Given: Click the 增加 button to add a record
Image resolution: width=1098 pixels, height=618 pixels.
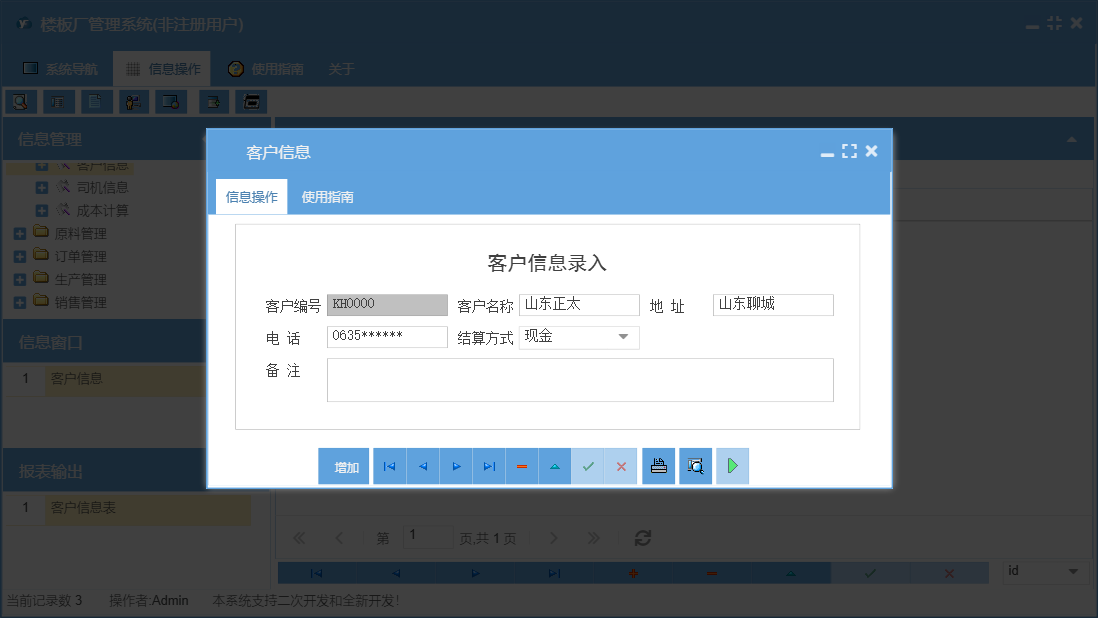Looking at the screenshot, I should tap(343, 466).
